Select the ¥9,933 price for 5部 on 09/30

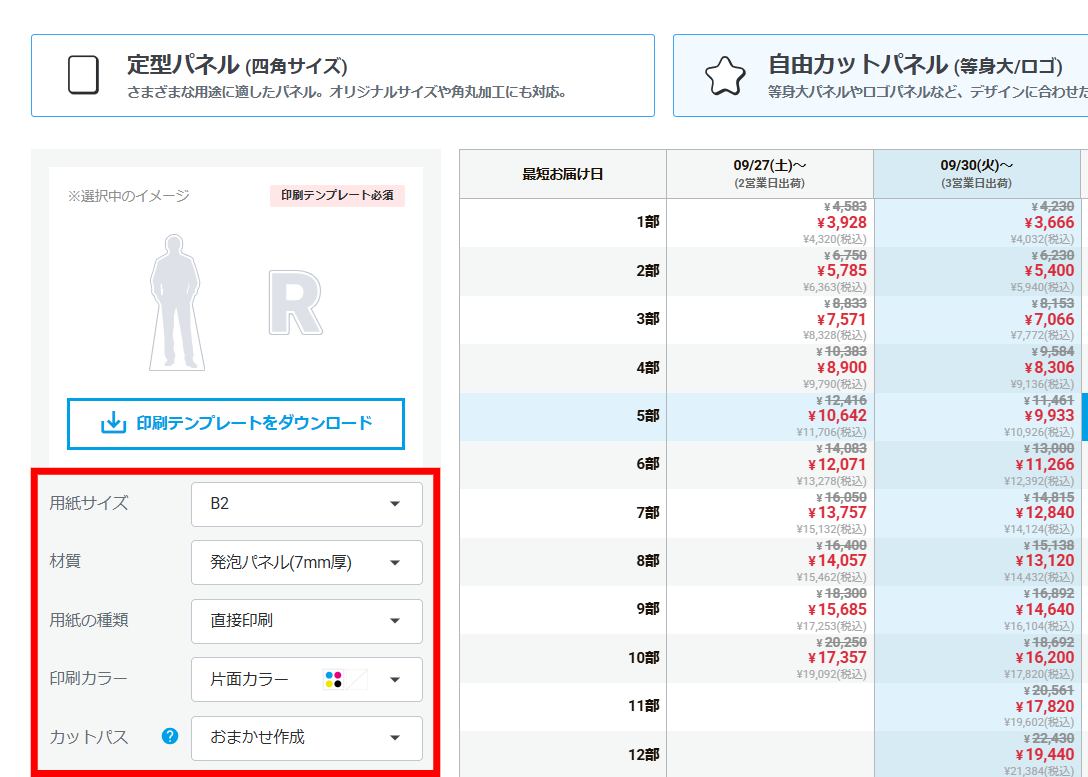tap(1047, 416)
